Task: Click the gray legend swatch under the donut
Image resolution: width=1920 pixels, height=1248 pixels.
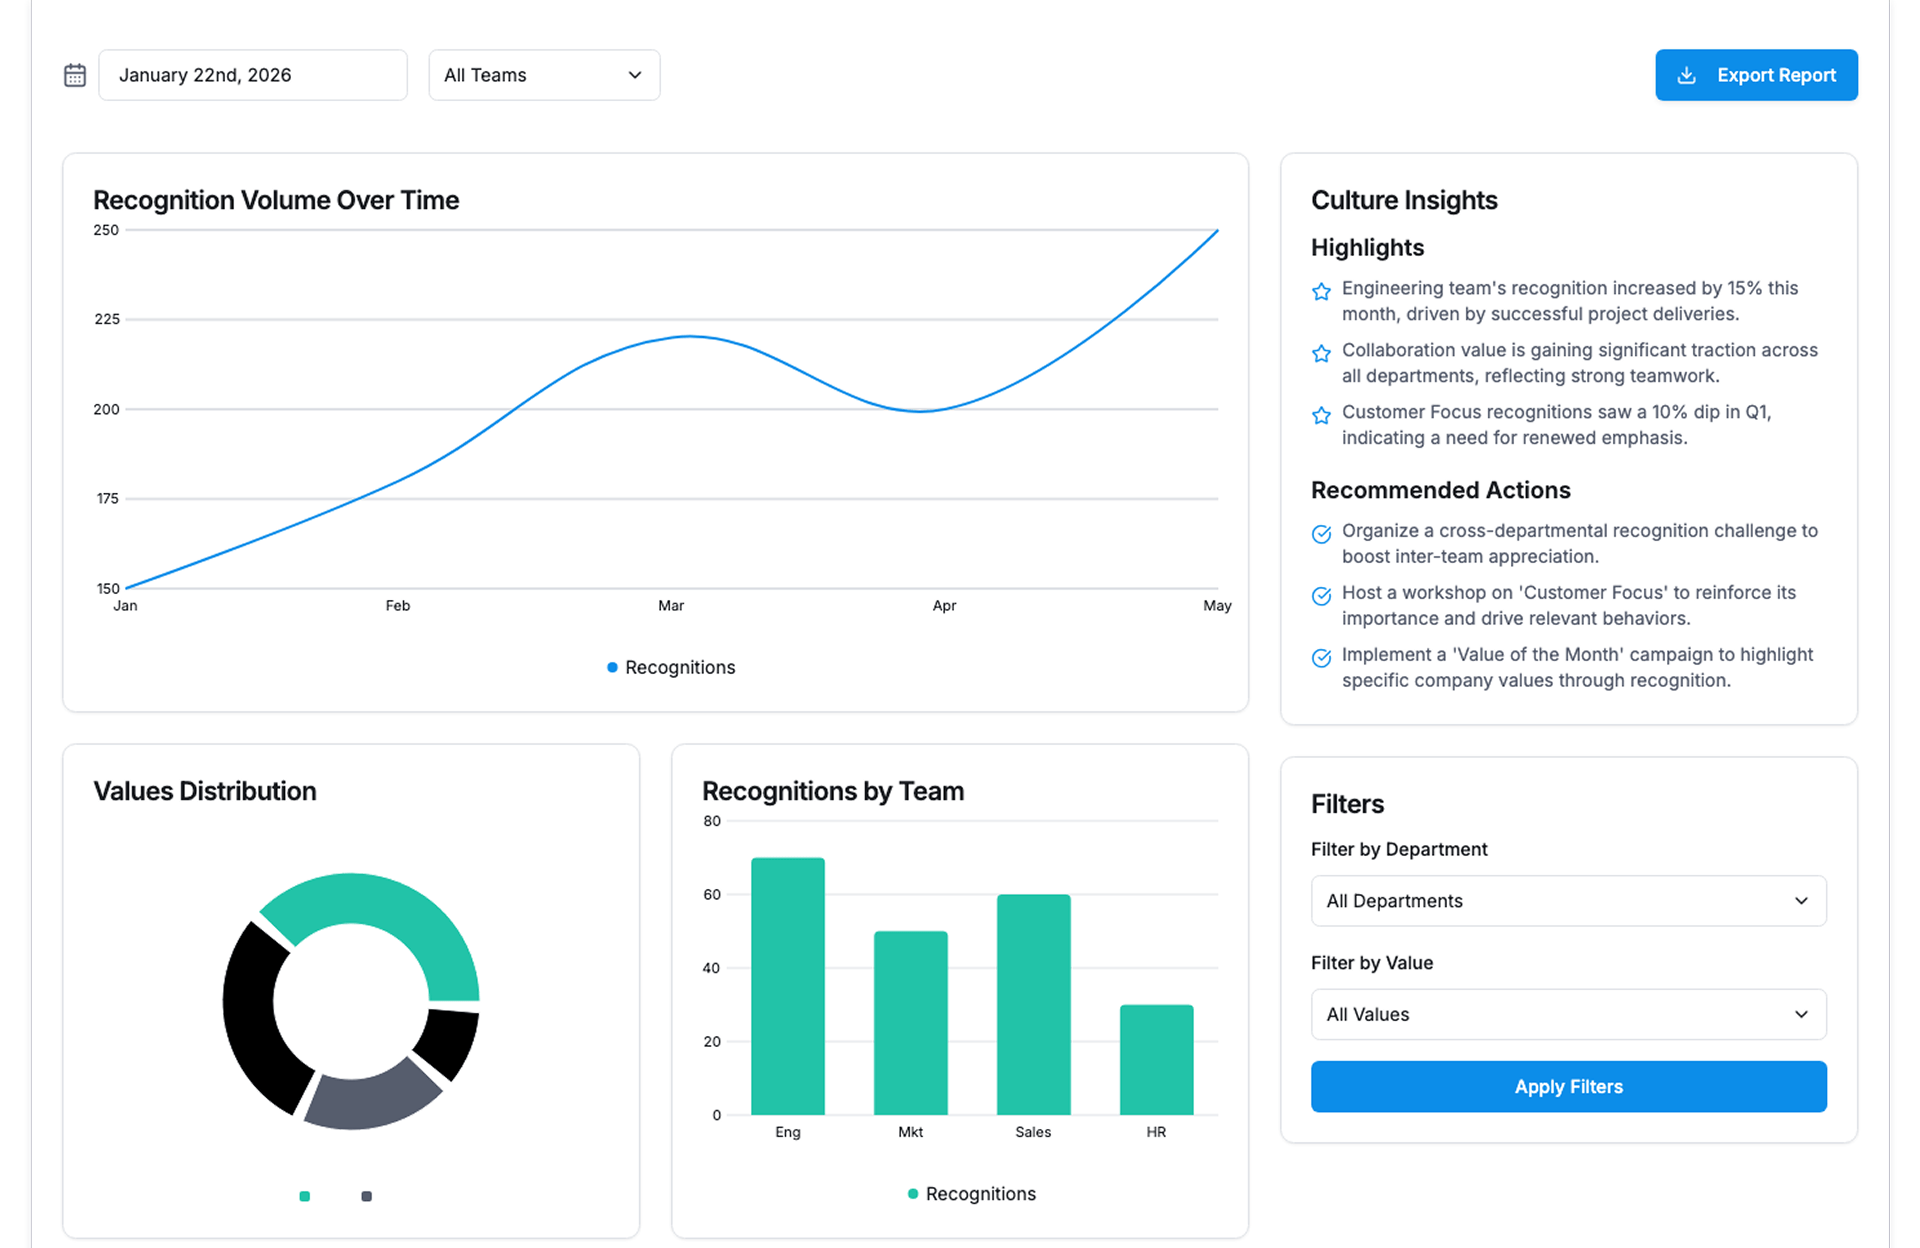Action: pyautogui.click(x=367, y=1196)
